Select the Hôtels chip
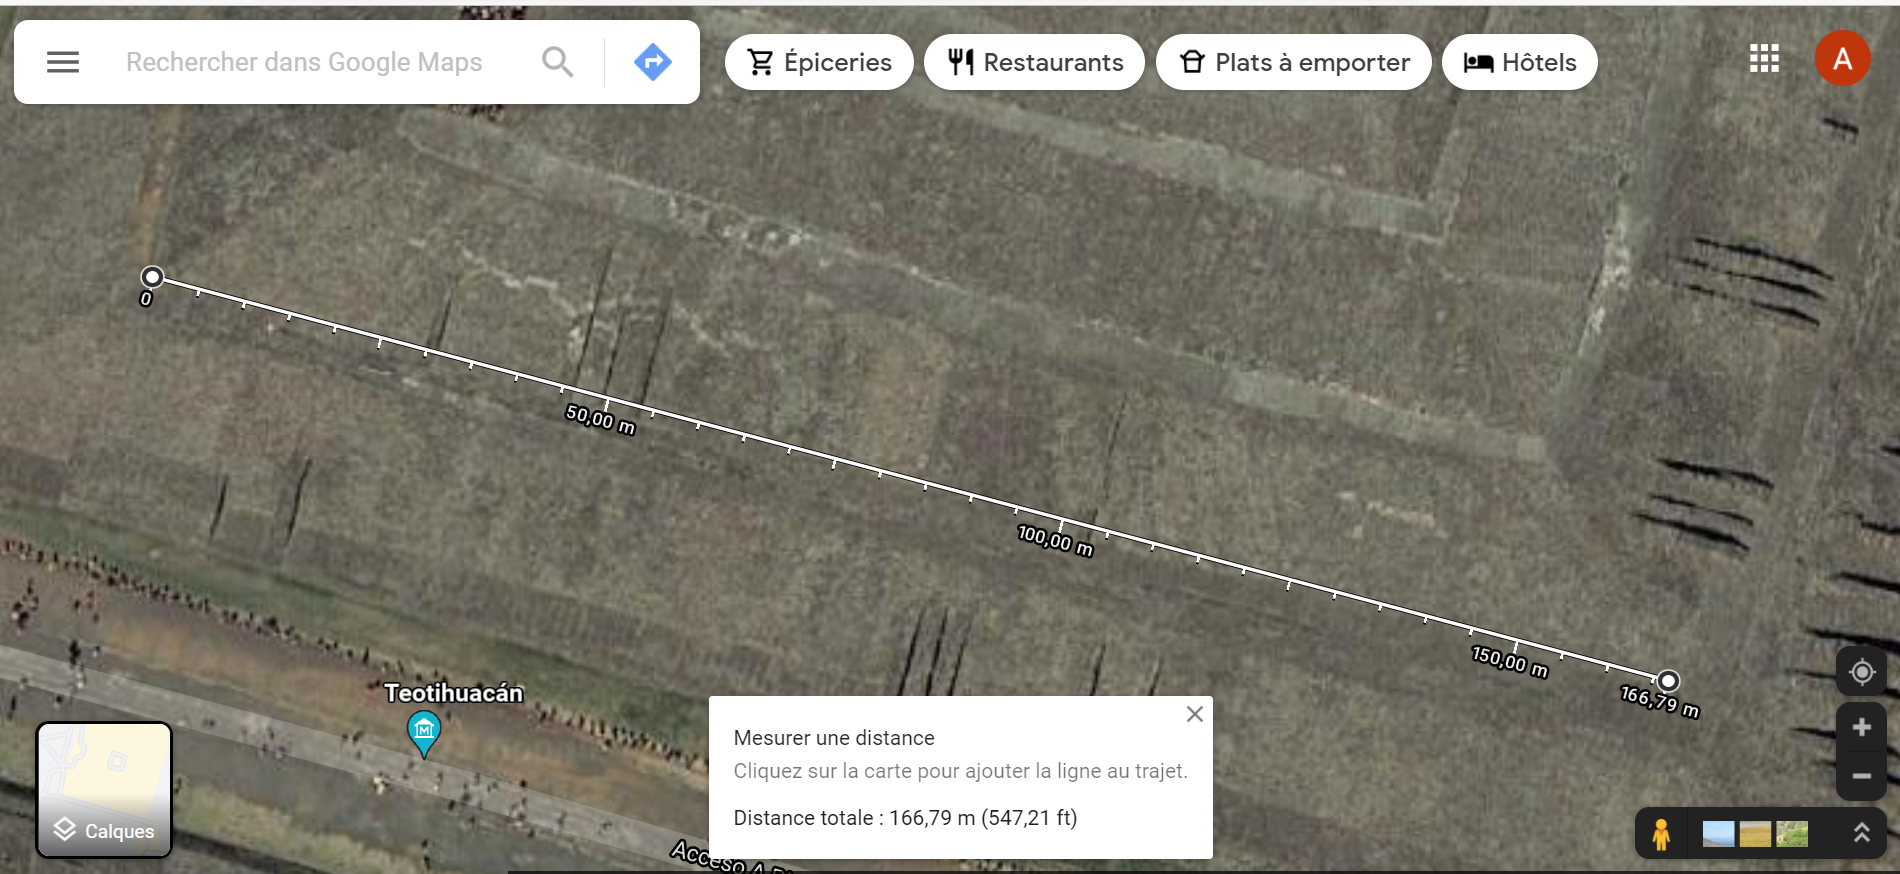Viewport: 1900px width, 874px height. point(1519,62)
